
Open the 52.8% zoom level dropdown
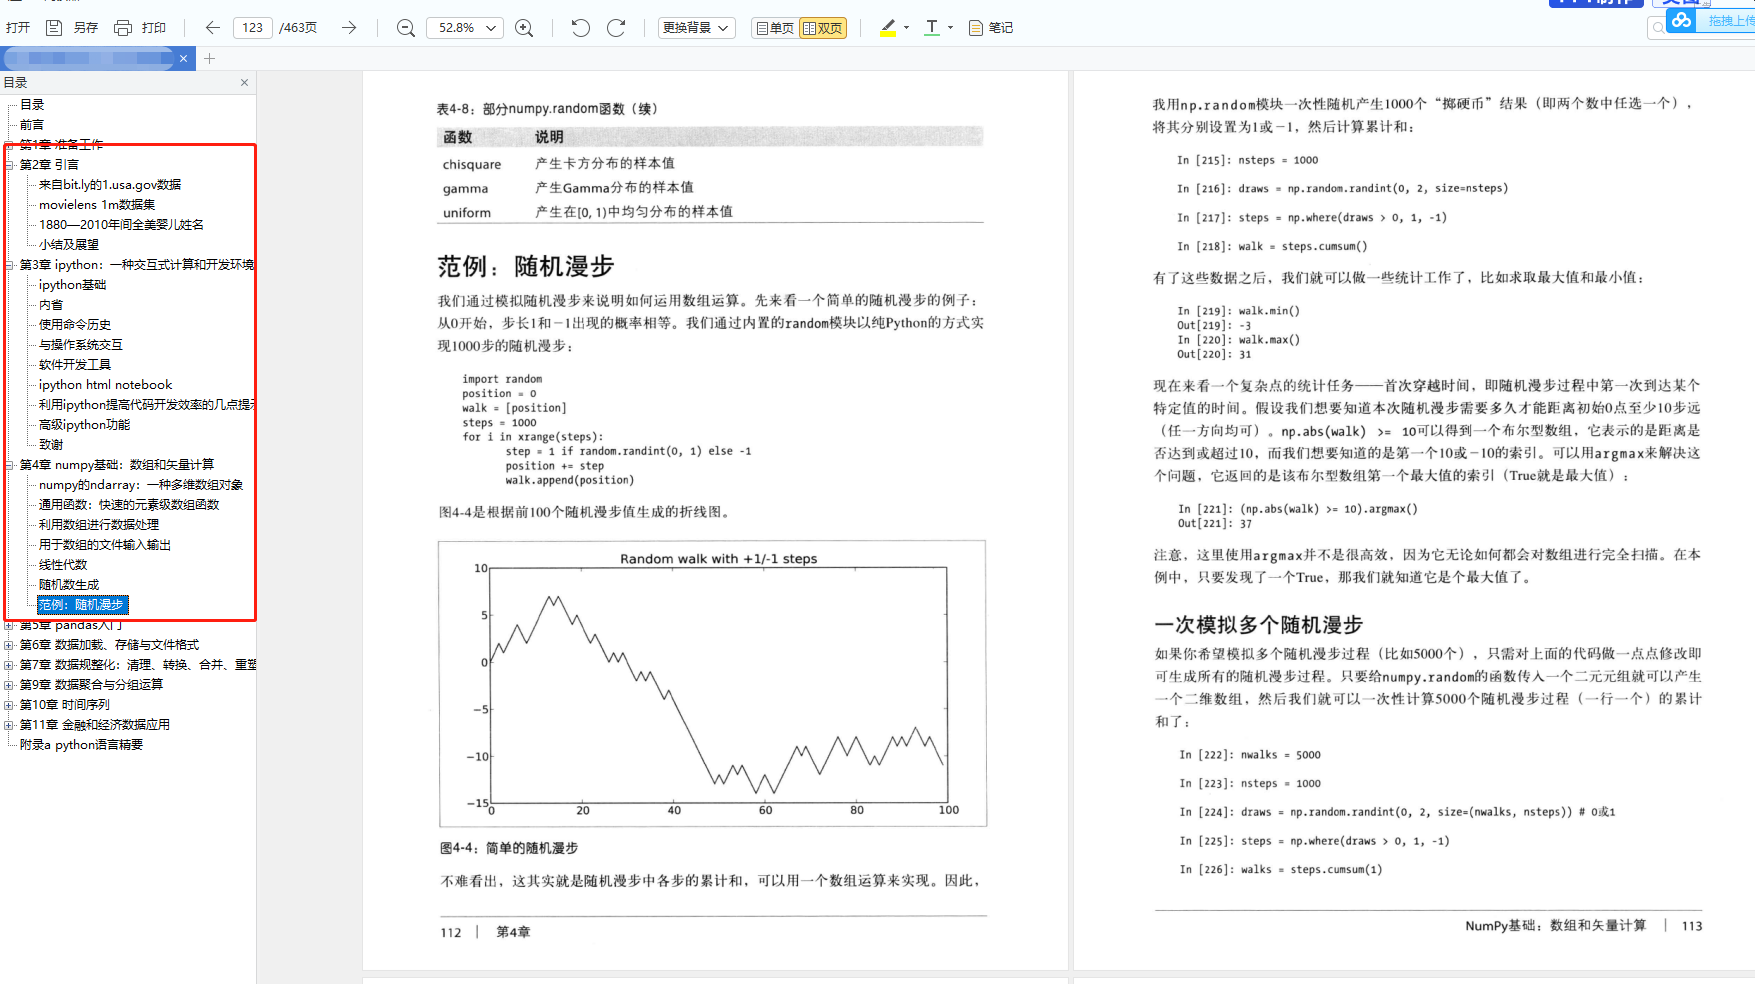pyautogui.click(x=467, y=28)
